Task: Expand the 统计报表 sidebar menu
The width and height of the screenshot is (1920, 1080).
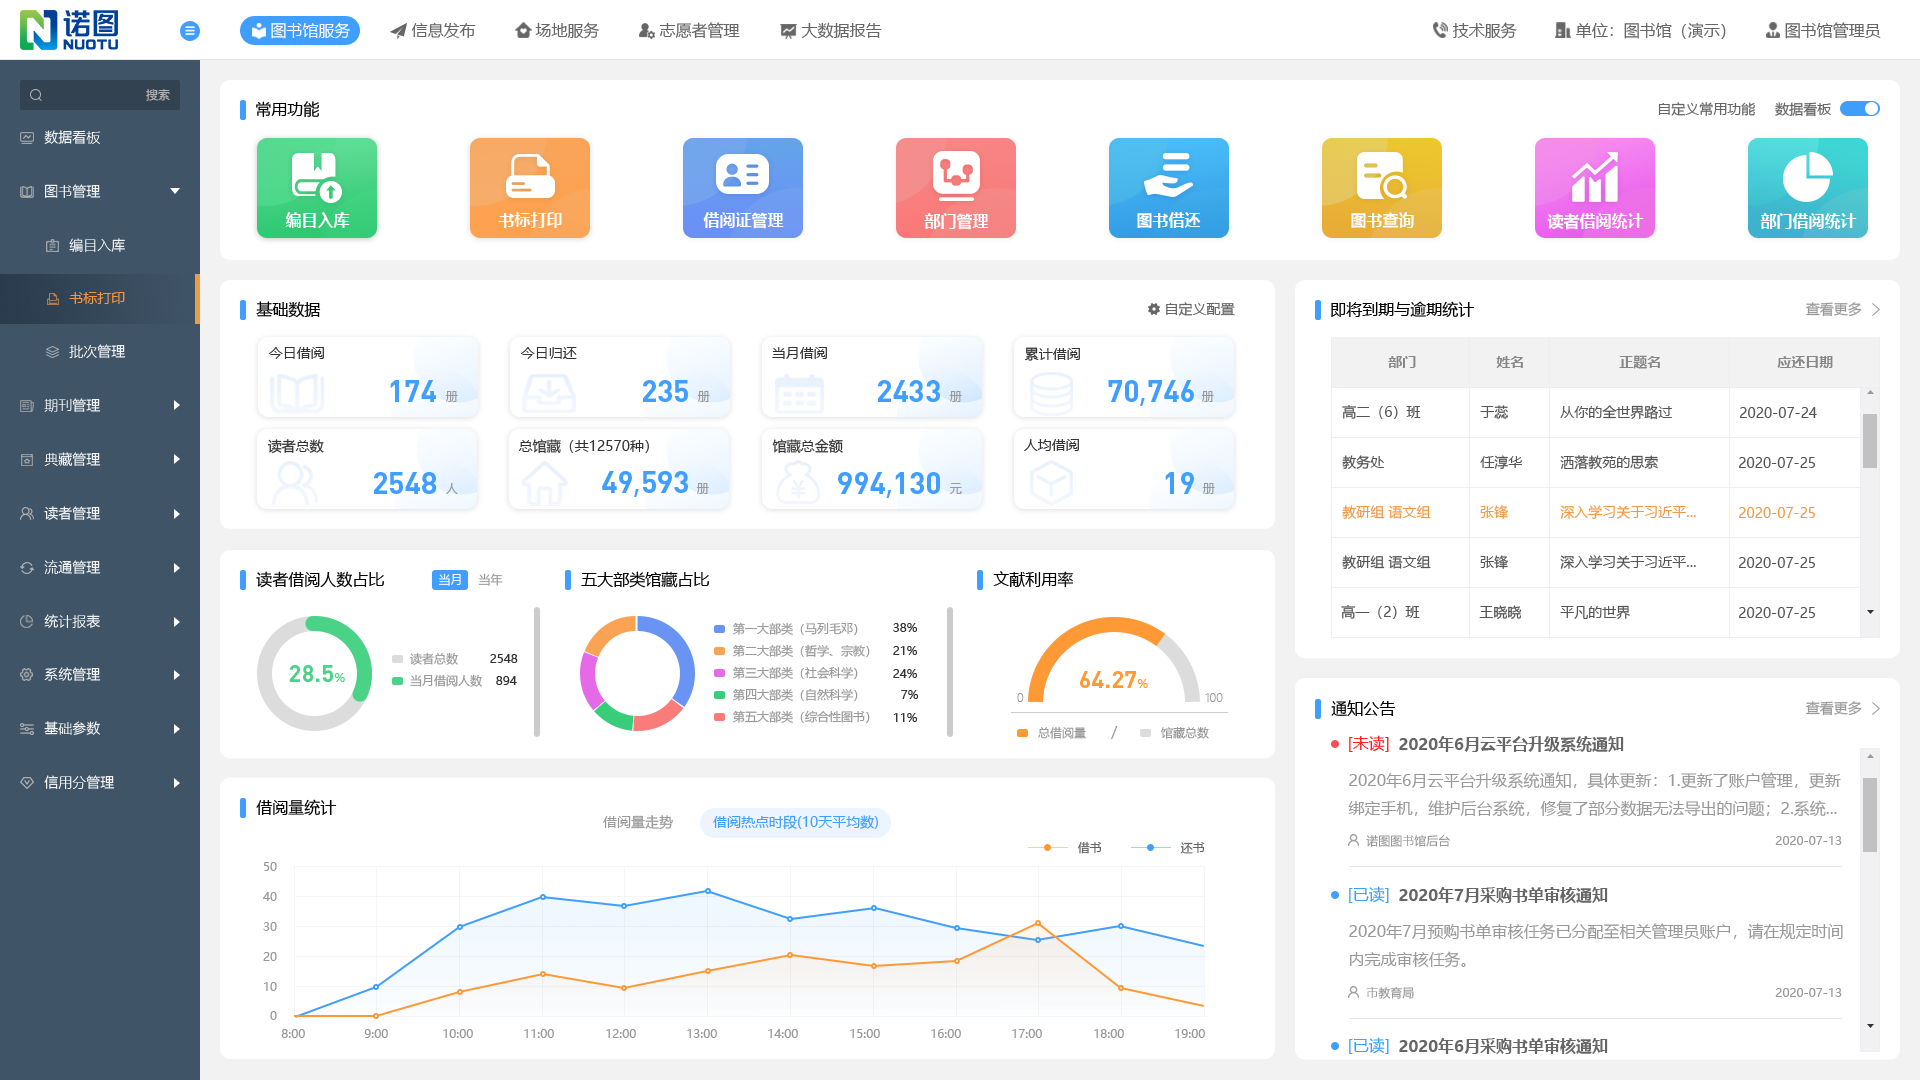Action: (x=100, y=621)
